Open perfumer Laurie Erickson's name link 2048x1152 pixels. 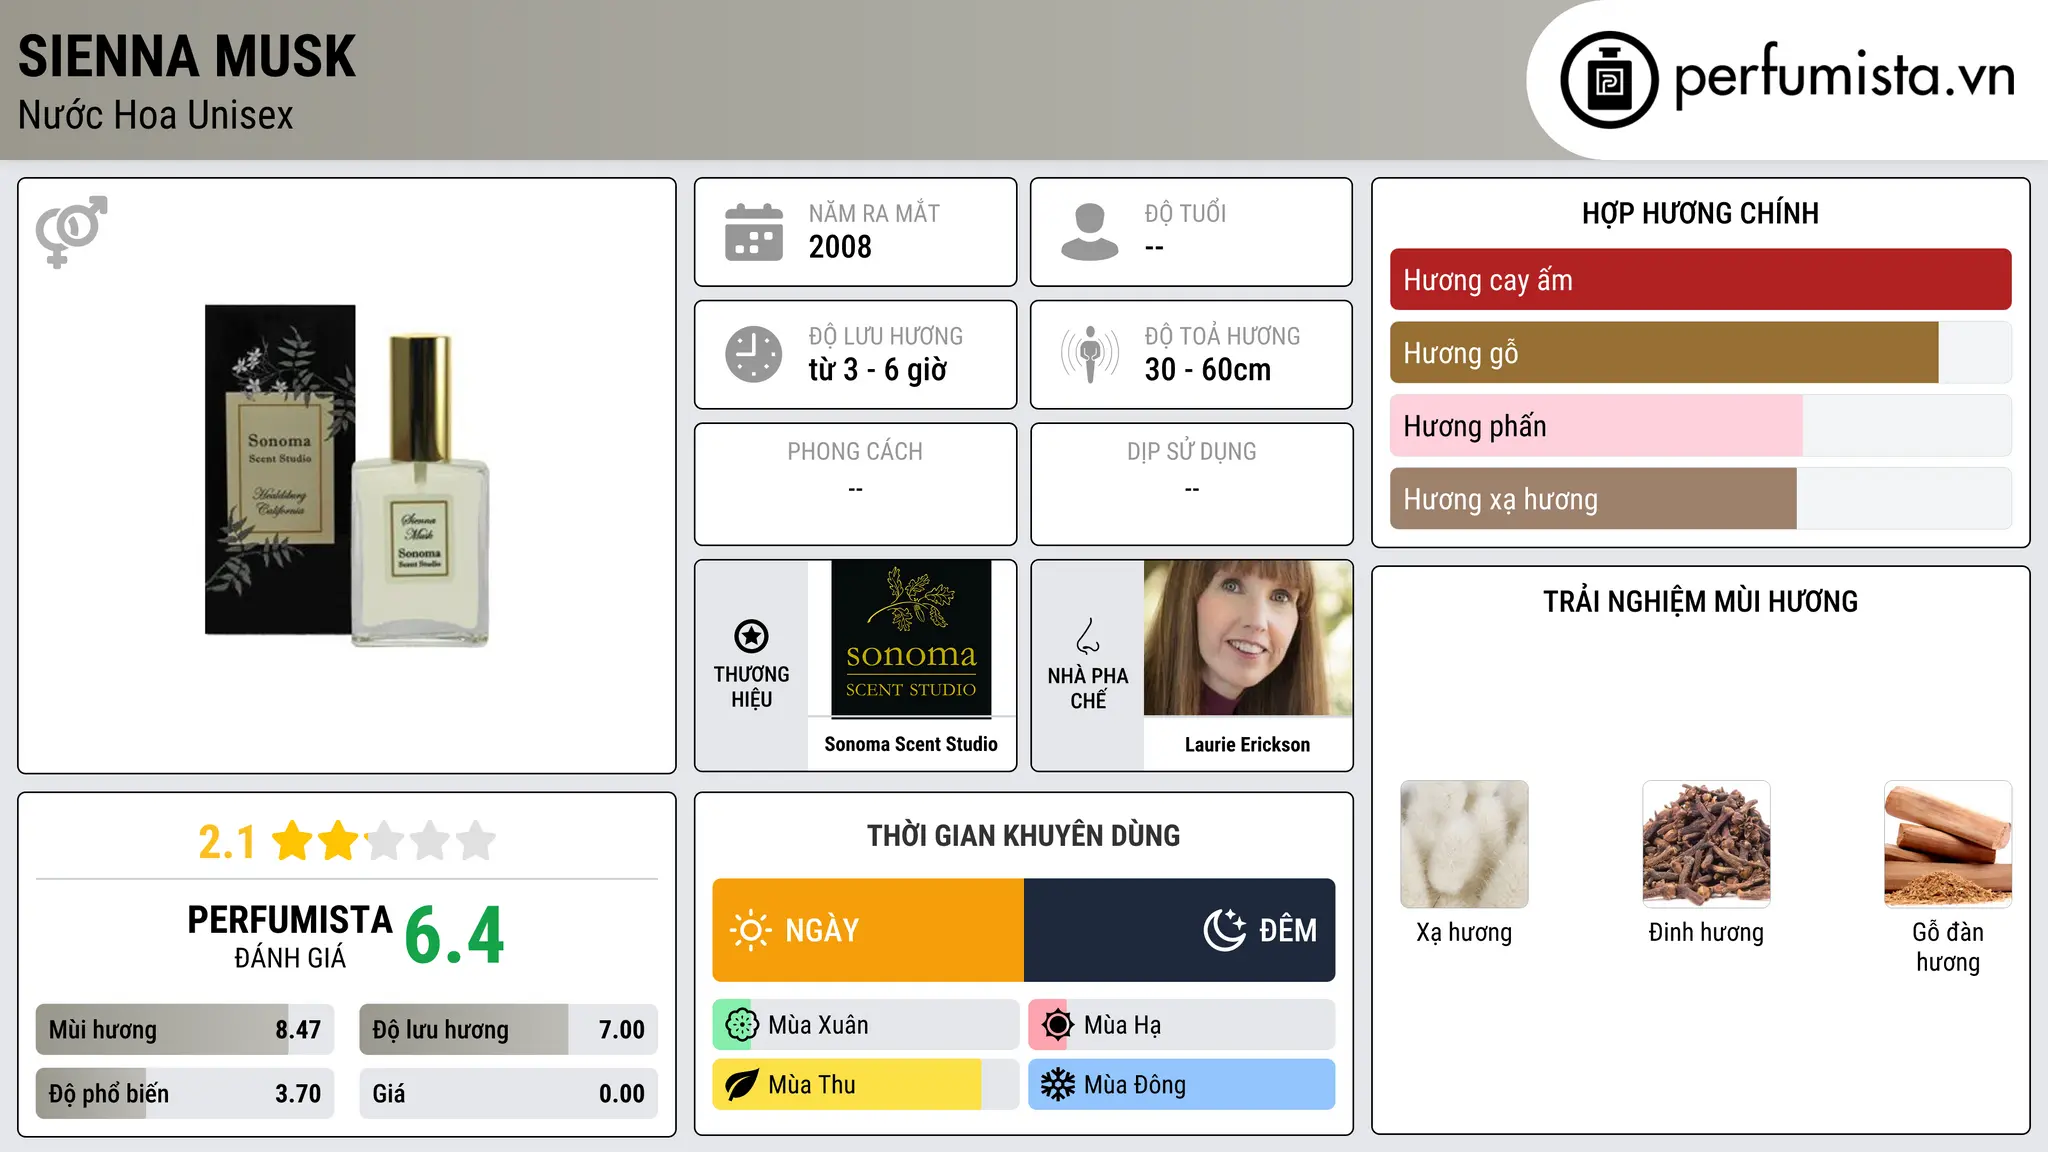(x=1247, y=745)
